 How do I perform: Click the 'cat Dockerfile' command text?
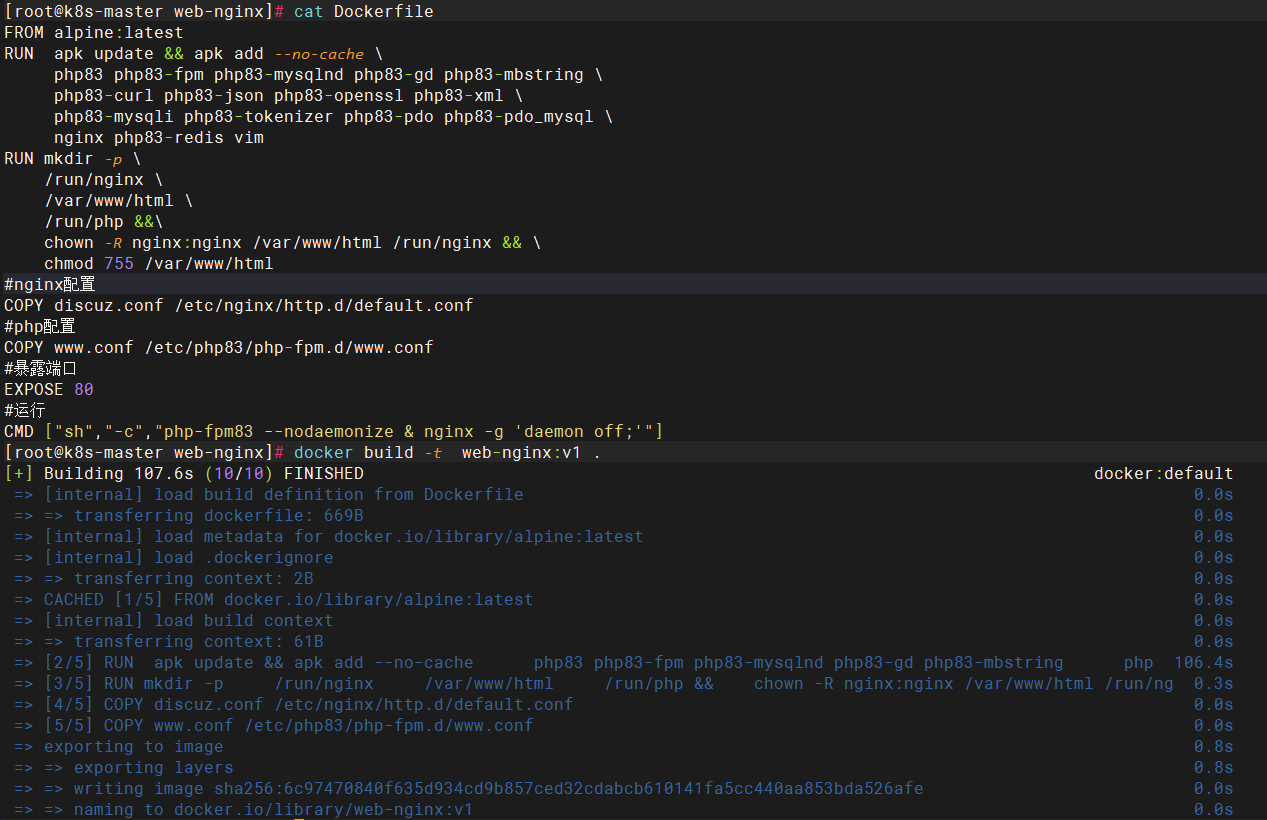(x=364, y=11)
